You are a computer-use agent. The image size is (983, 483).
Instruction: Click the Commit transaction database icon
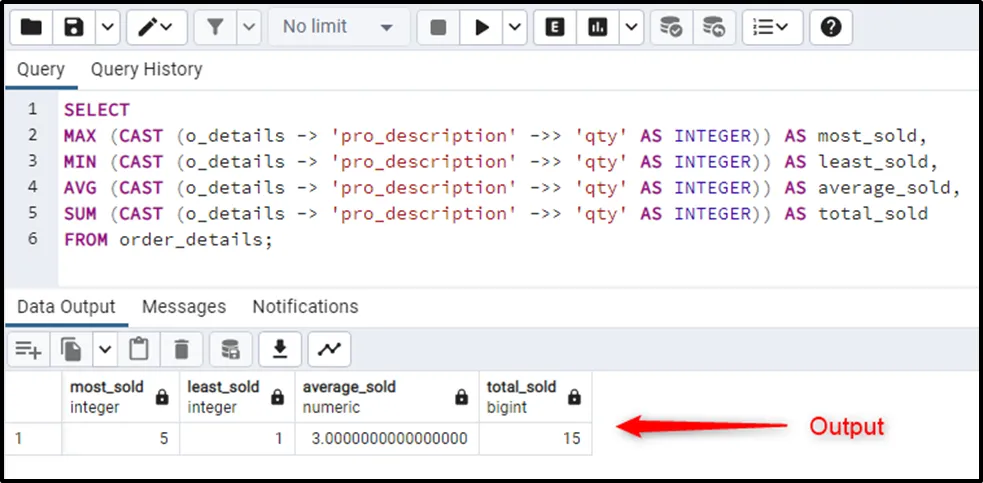click(673, 27)
